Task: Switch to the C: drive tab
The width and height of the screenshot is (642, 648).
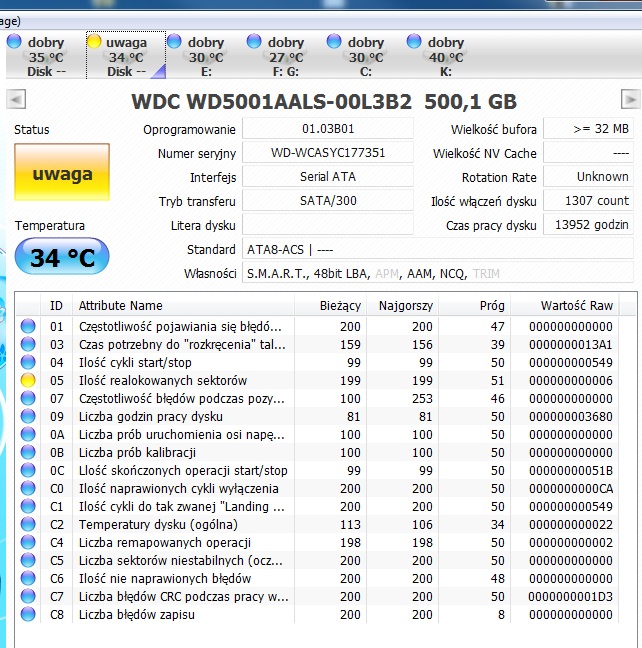Action: pyautogui.click(x=365, y=56)
